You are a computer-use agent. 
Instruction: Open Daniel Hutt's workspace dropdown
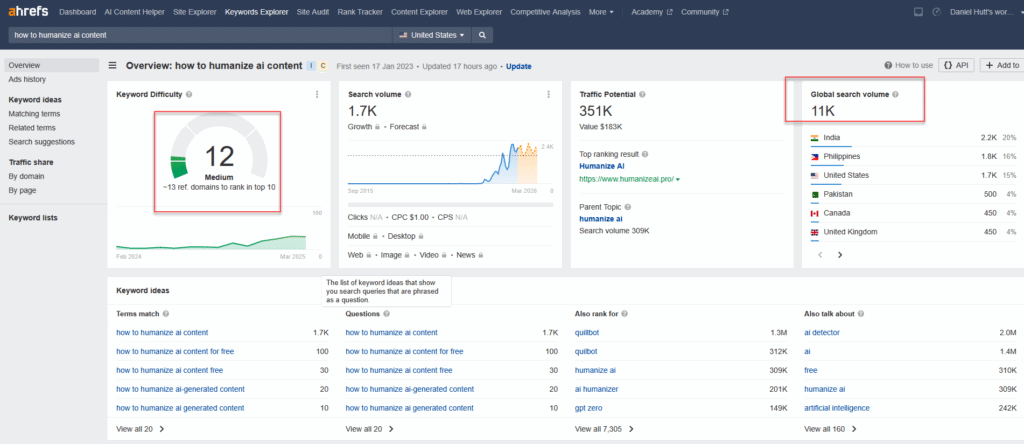985,12
